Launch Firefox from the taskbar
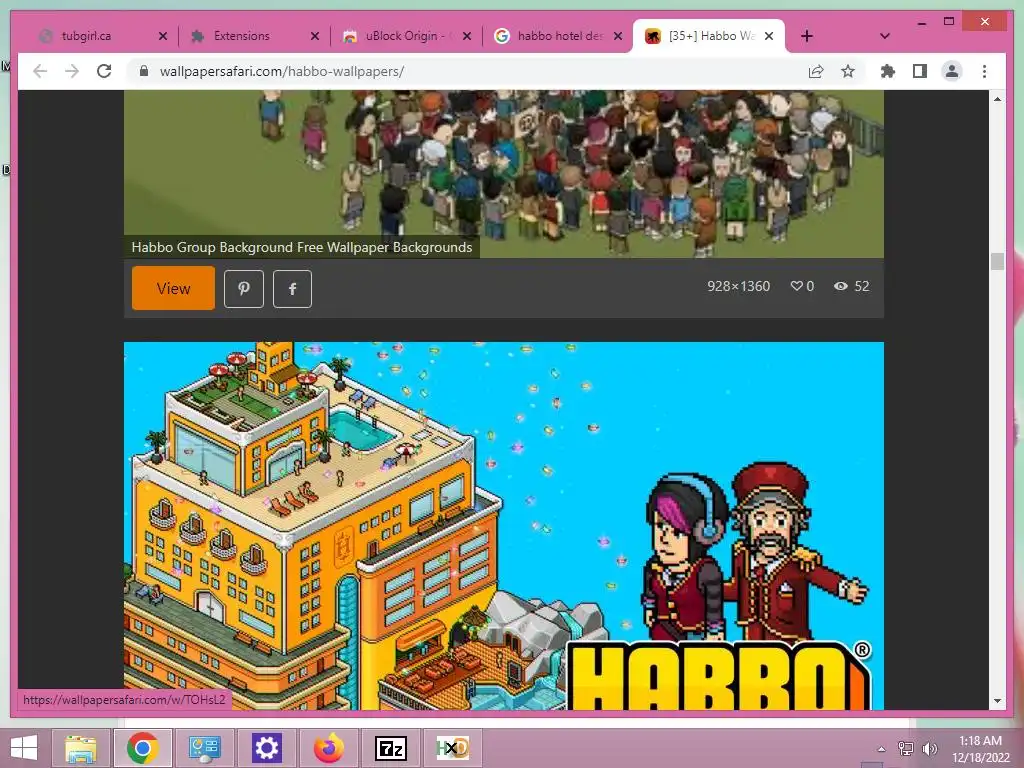This screenshot has height=768, width=1024. pyautogui.click(x=328, y=748)
